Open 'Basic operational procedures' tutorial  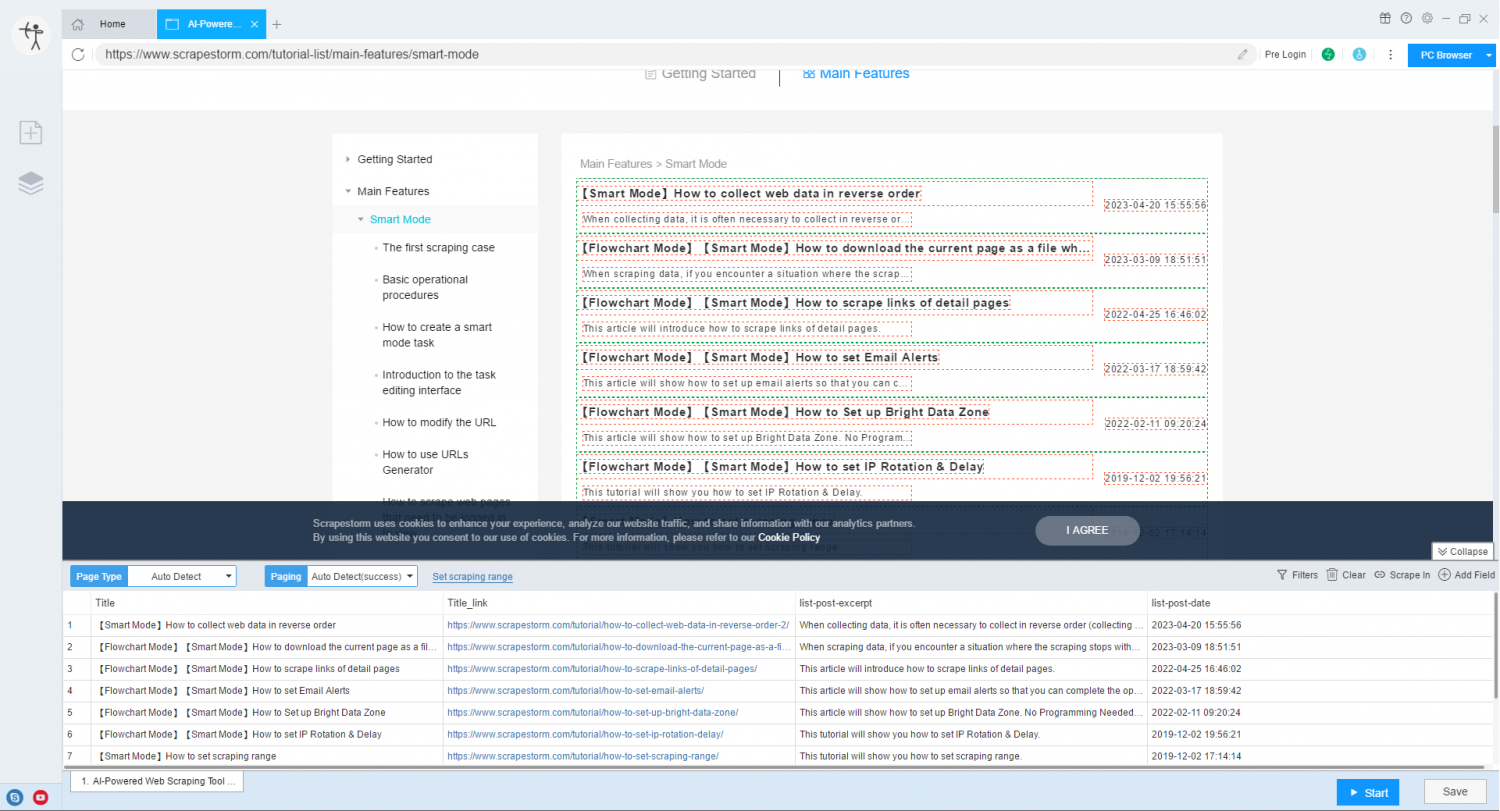[425, 287]
